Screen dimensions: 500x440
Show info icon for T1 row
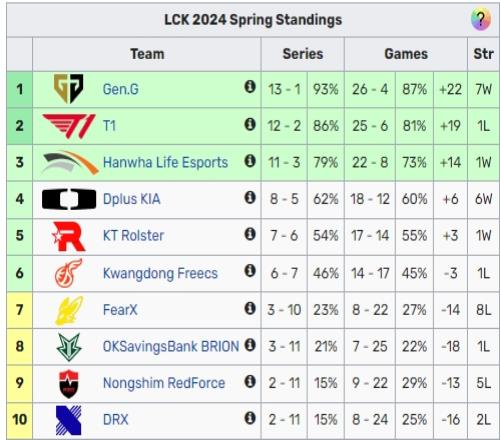(x=250, y=124)
